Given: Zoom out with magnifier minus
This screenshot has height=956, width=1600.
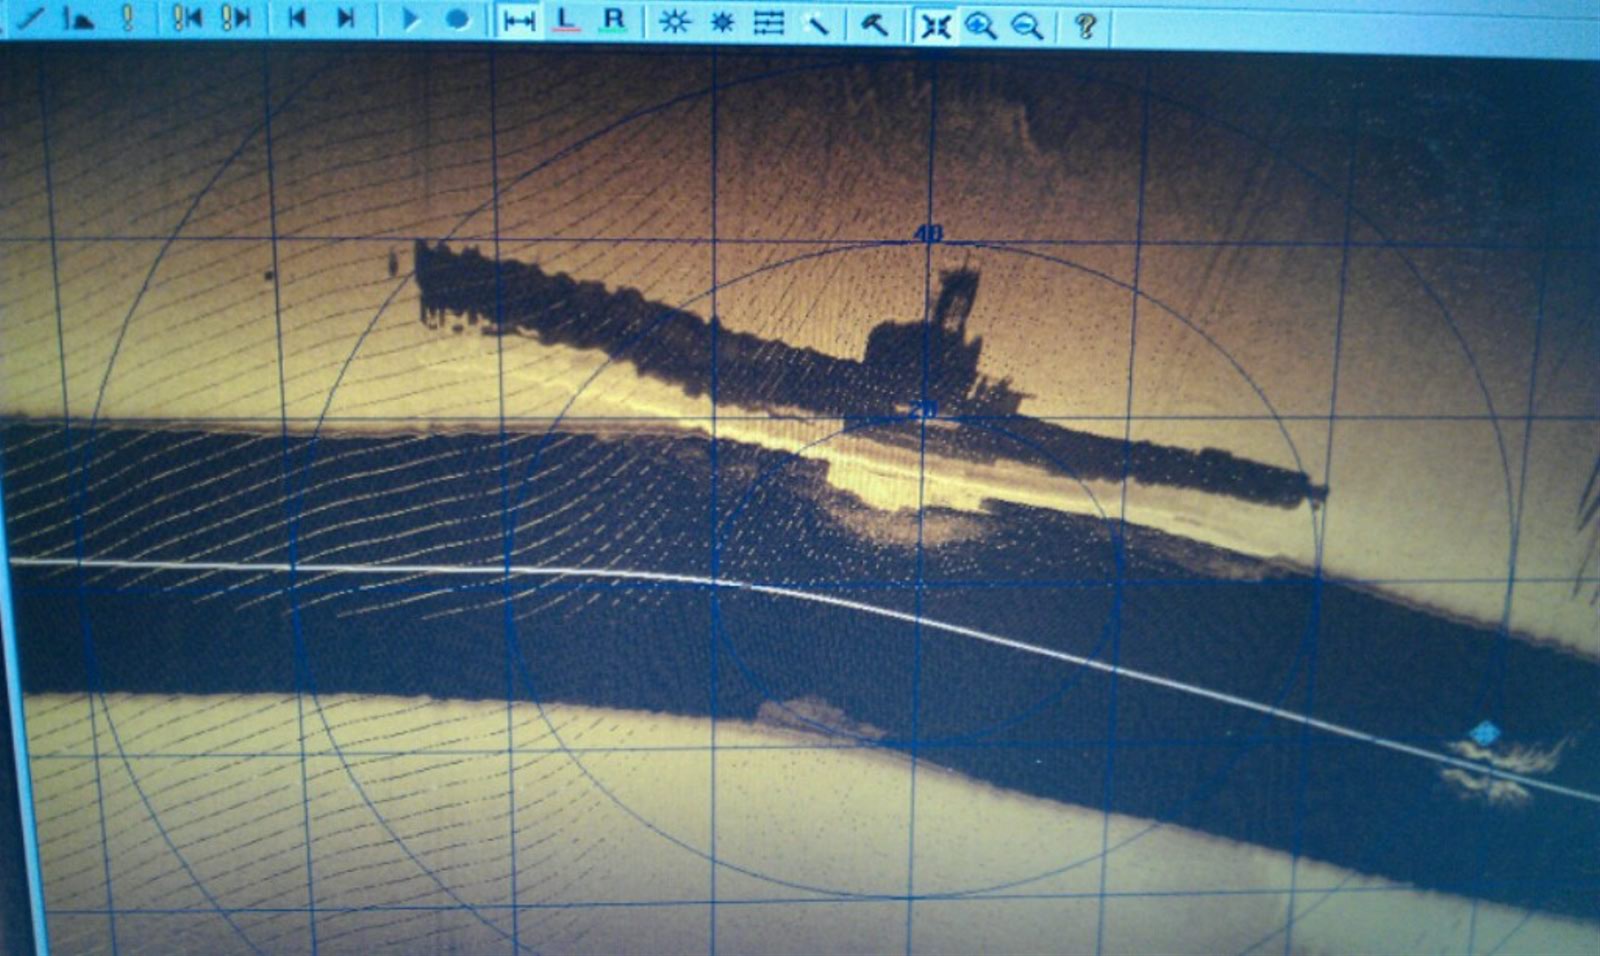Looking at the screenshot, I should [x=1027, y=27].
